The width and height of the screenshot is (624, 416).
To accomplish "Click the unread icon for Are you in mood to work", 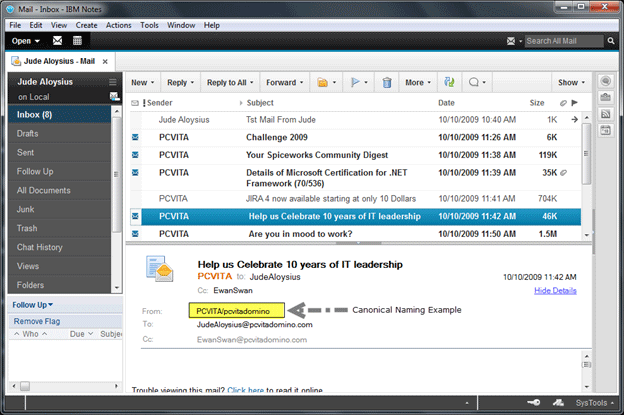I will coord(135,234).
